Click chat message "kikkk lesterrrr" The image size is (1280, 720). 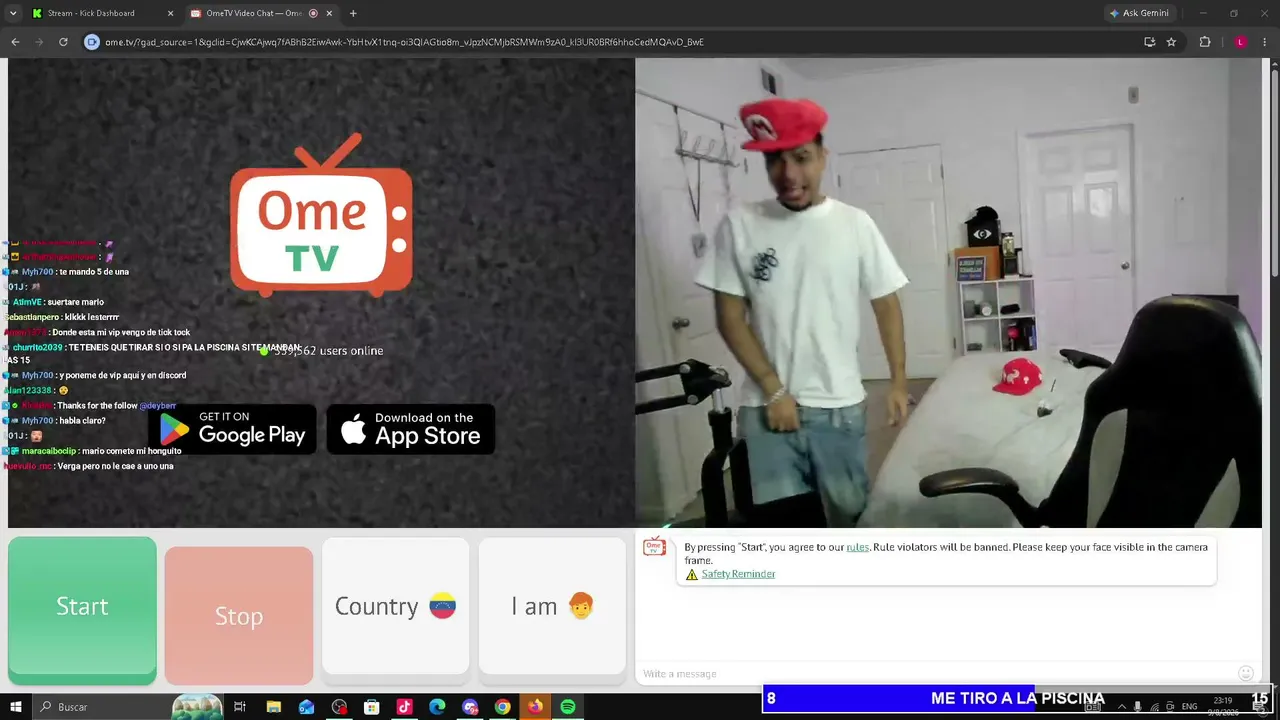(x=92, y=317)
